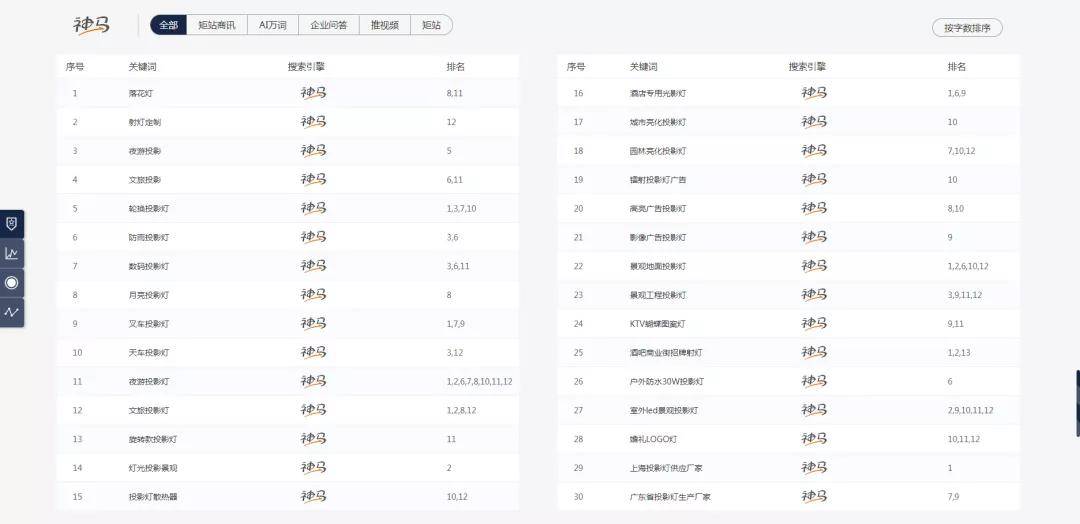This screenshot has height=524, width=1080.
Task: Click the keyword 户外防水30W投影灯
Action: (666, 381)
